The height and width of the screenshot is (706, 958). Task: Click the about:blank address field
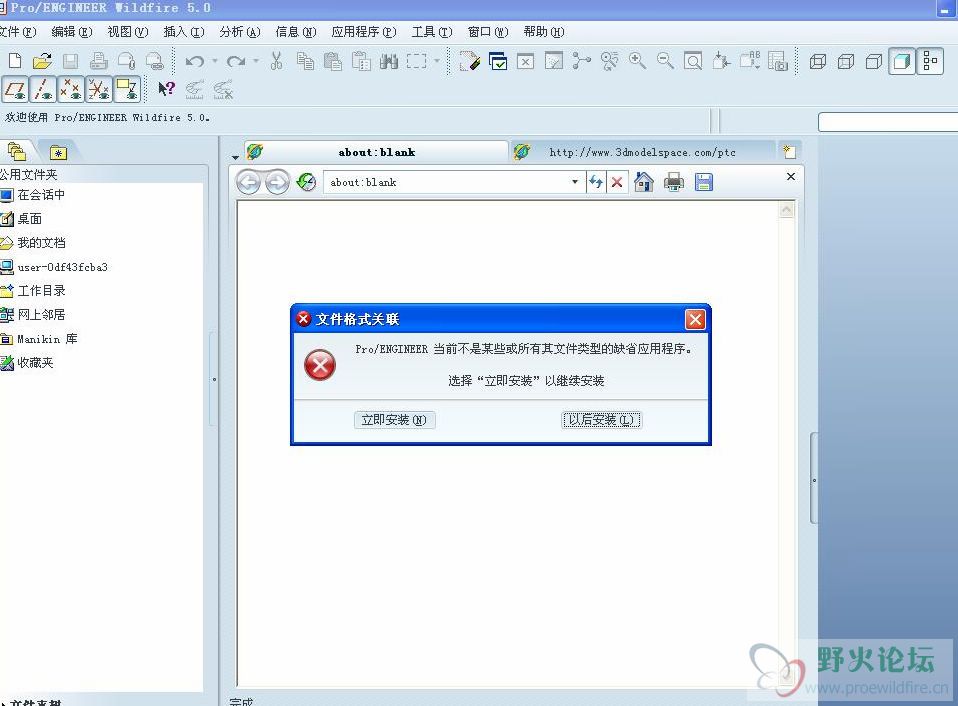point(446,182)
